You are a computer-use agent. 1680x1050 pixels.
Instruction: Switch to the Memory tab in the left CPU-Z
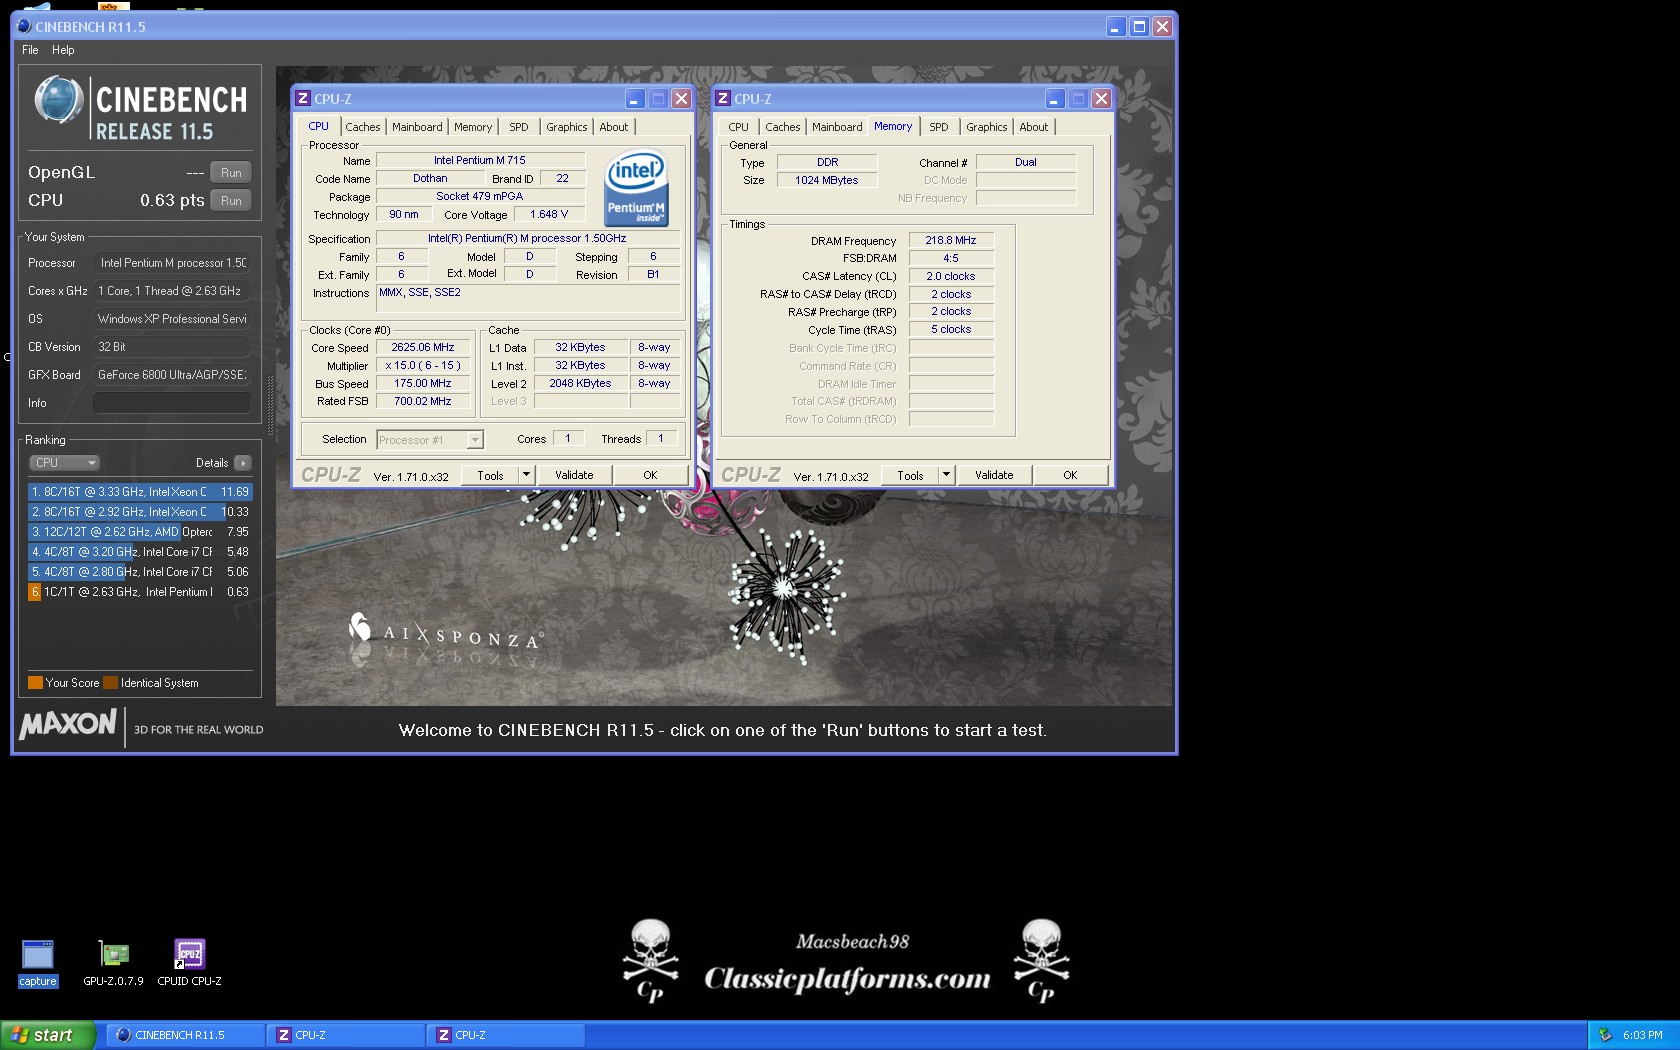point(473,127)
